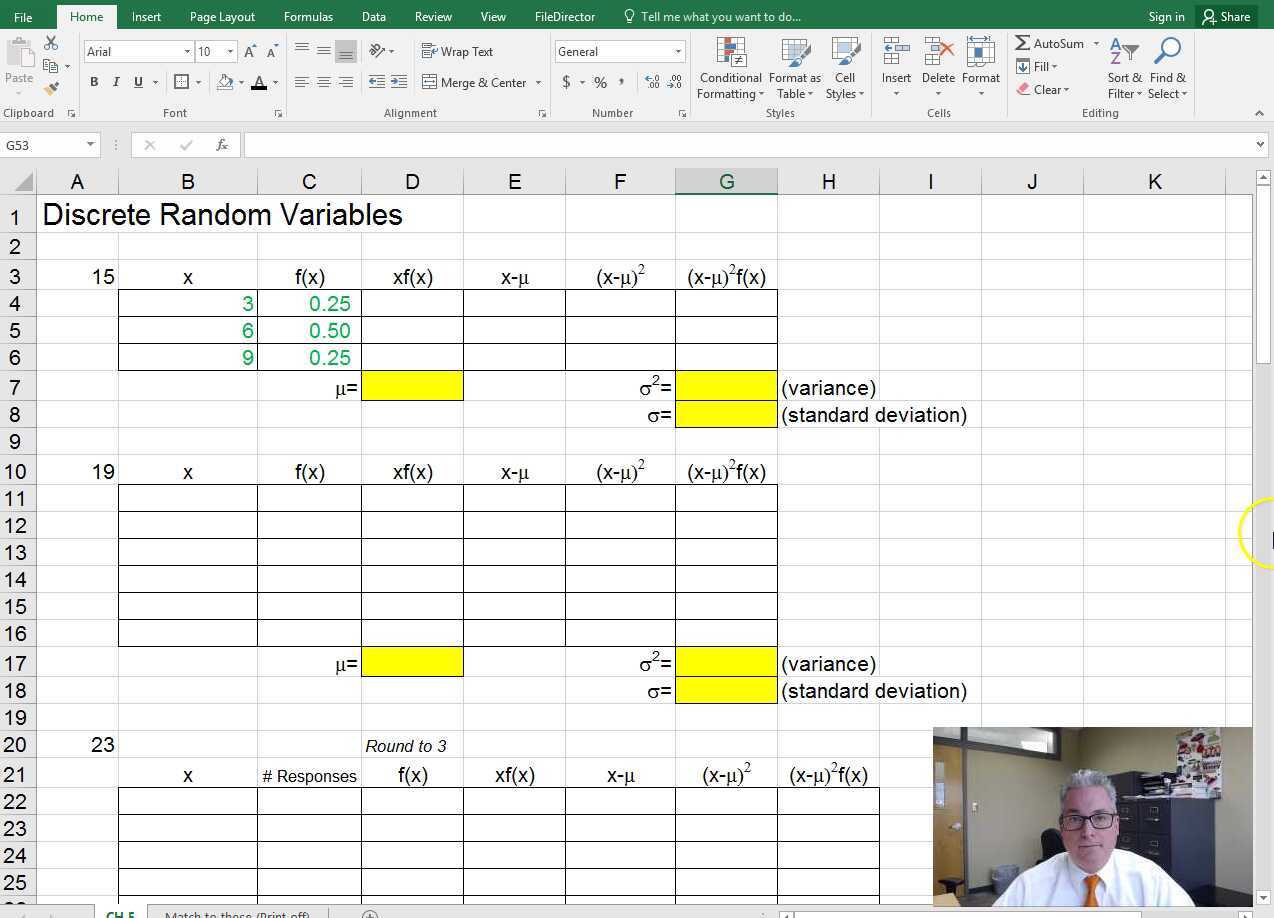Open the General number format dropdown
This screenshot has width=1274, height=918.
pos(677,51)
